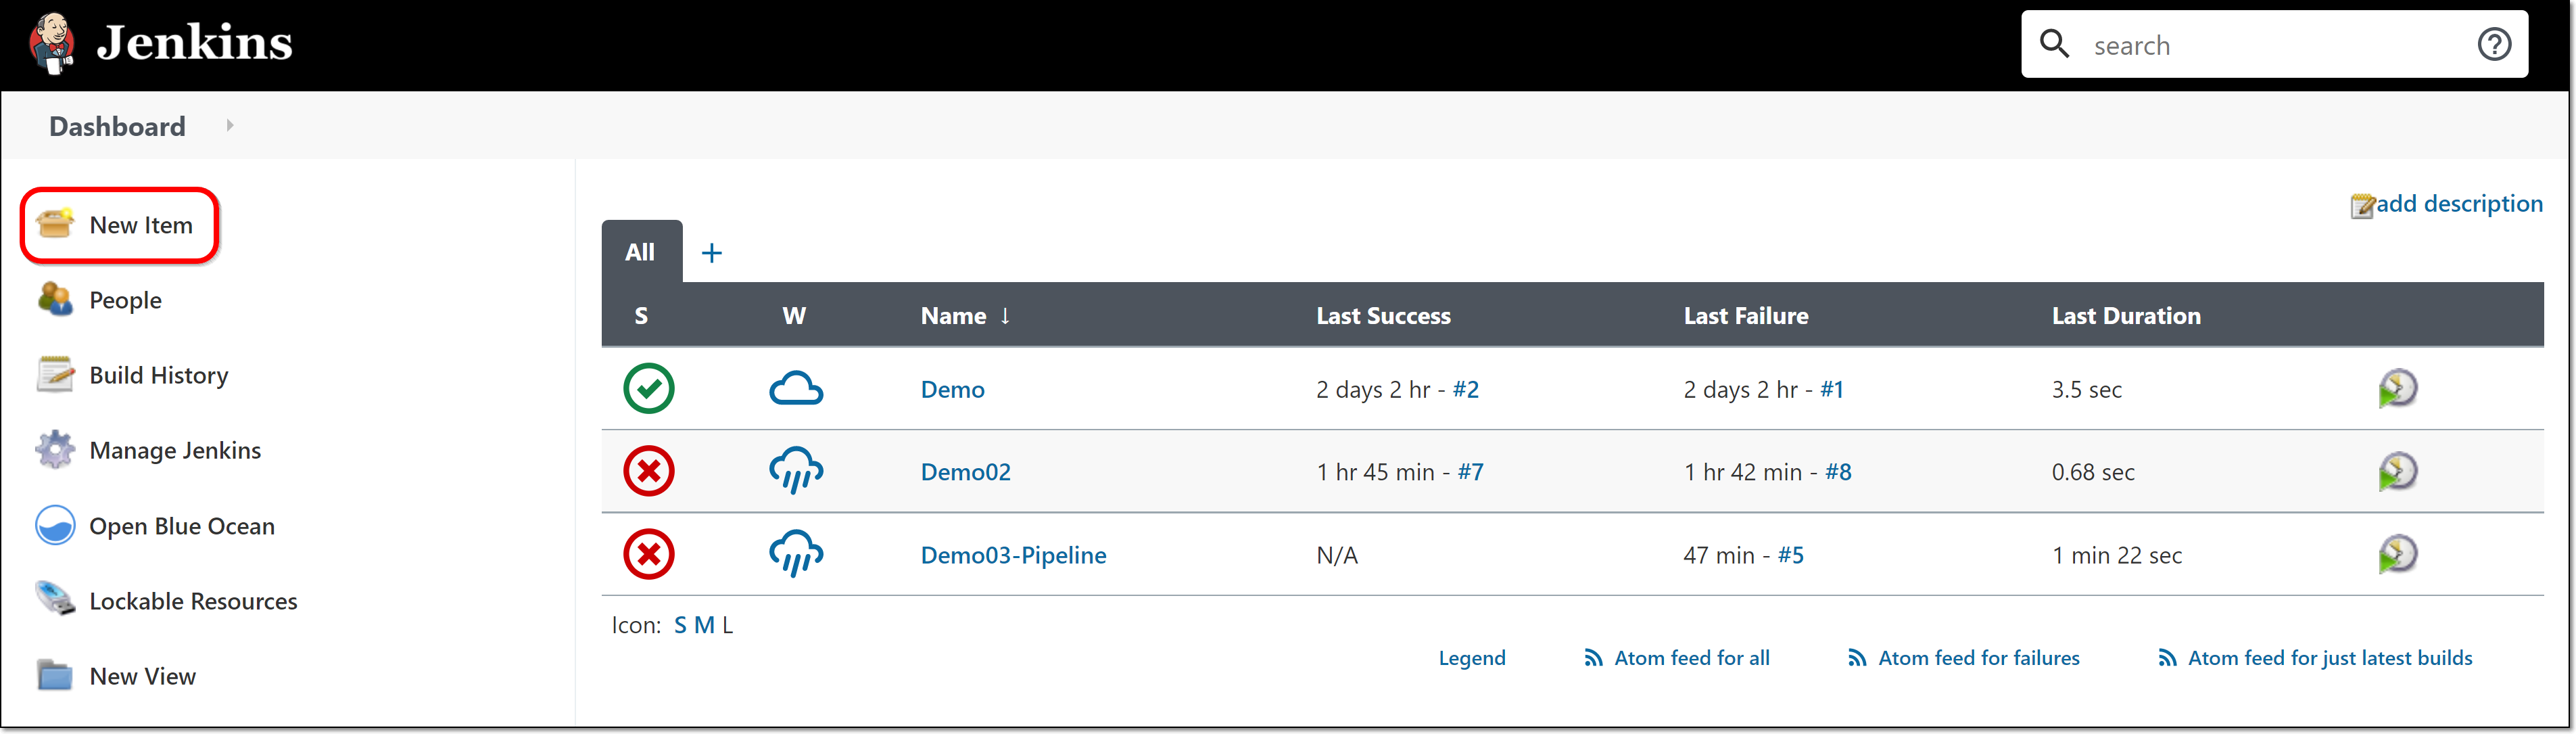Open the Jenkins home title link
The height and width of the screenshot is (734, 2576).
point(194,43)
